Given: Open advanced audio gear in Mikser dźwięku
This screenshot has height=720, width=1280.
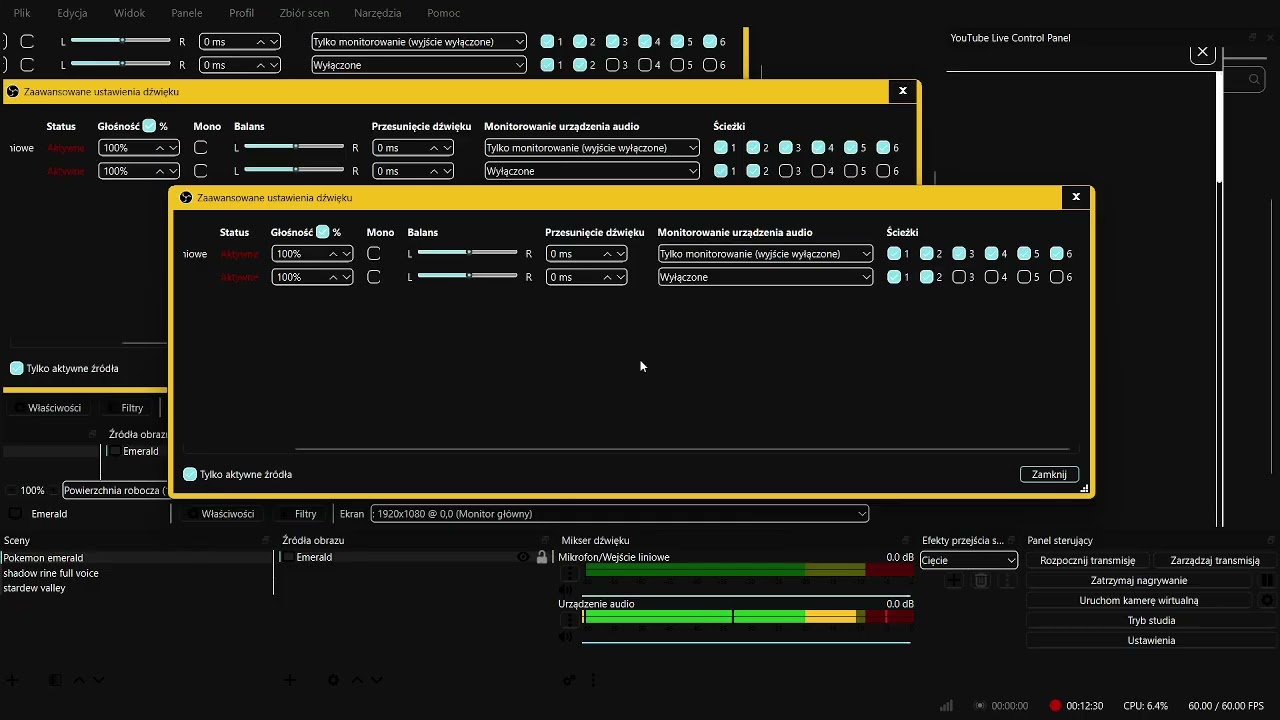Looking at the screenshot, I should 569,680.
